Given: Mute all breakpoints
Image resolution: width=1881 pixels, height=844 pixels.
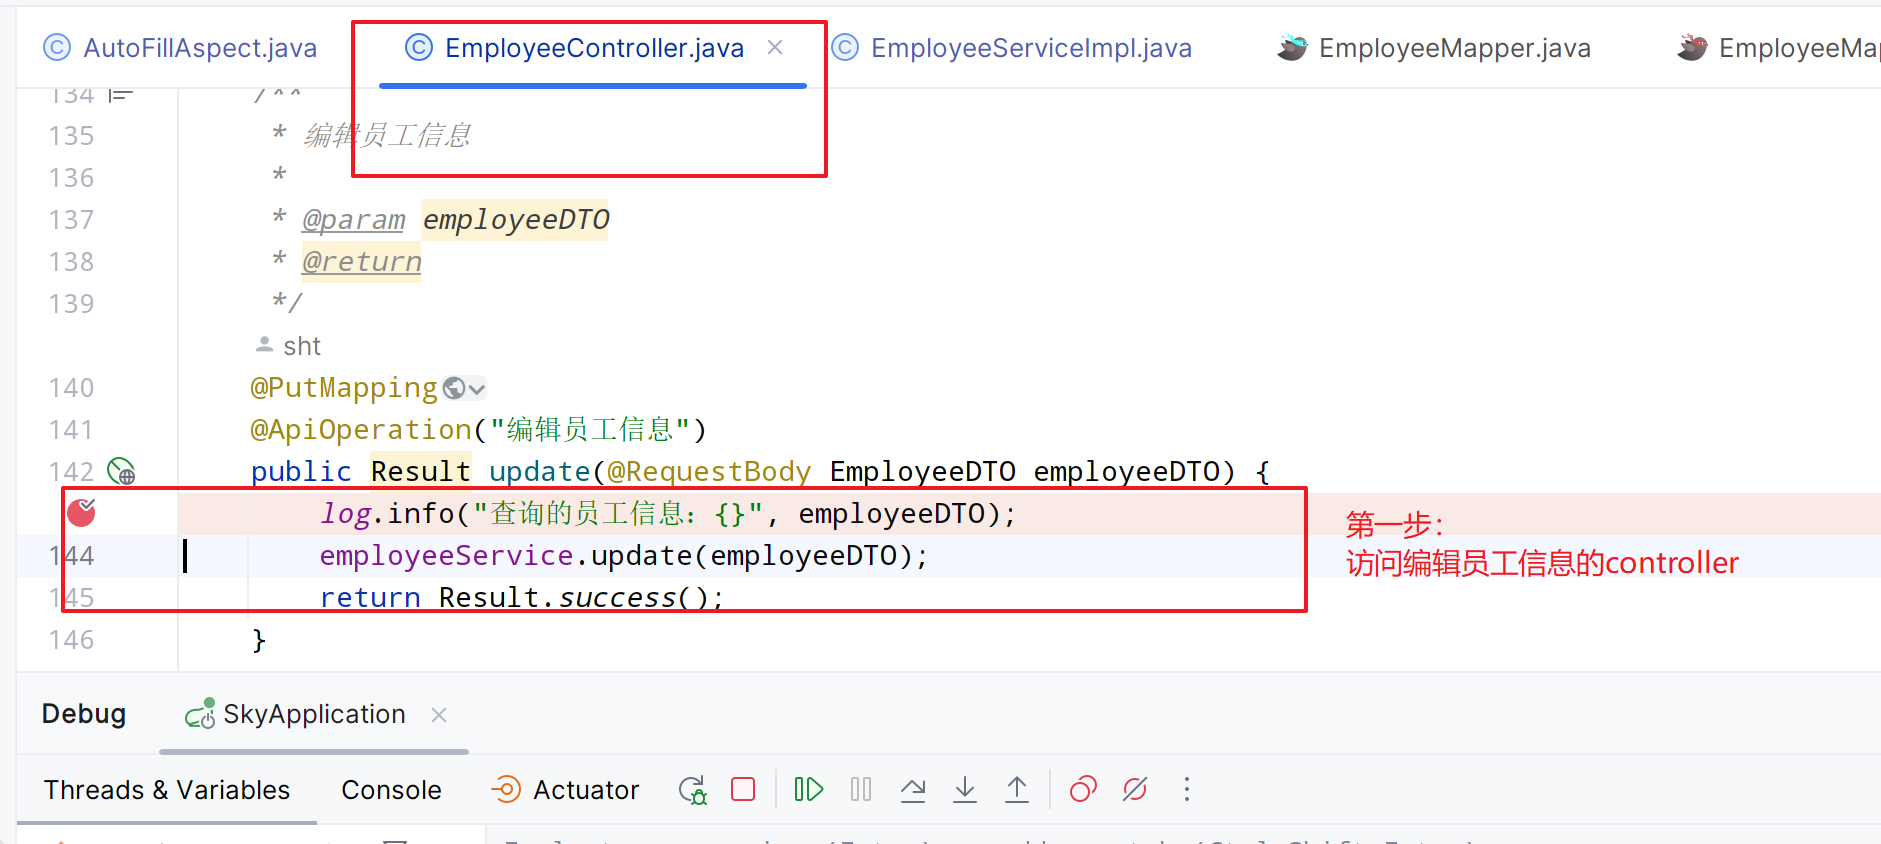Looking at the screenshot, I should pos(1135,790).
